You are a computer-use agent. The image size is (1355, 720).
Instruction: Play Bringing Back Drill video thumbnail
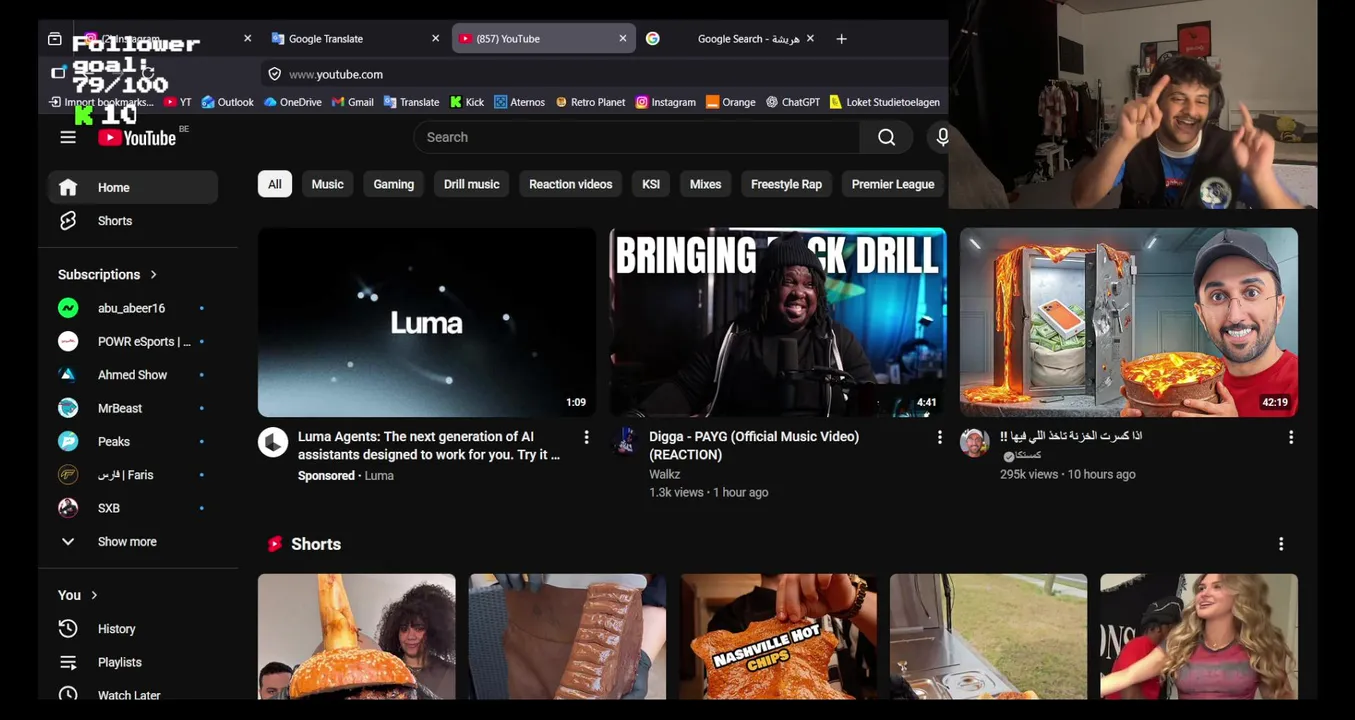(778, 322)
